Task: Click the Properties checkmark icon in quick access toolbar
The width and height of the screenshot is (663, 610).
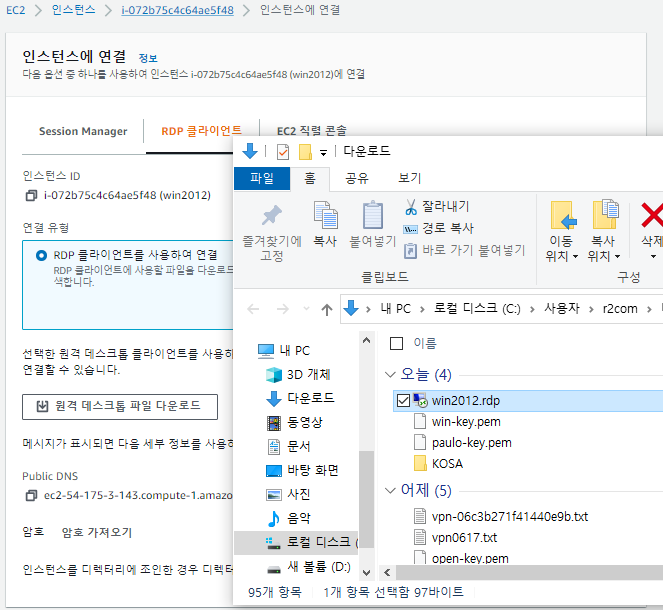Action: [283, 152]
